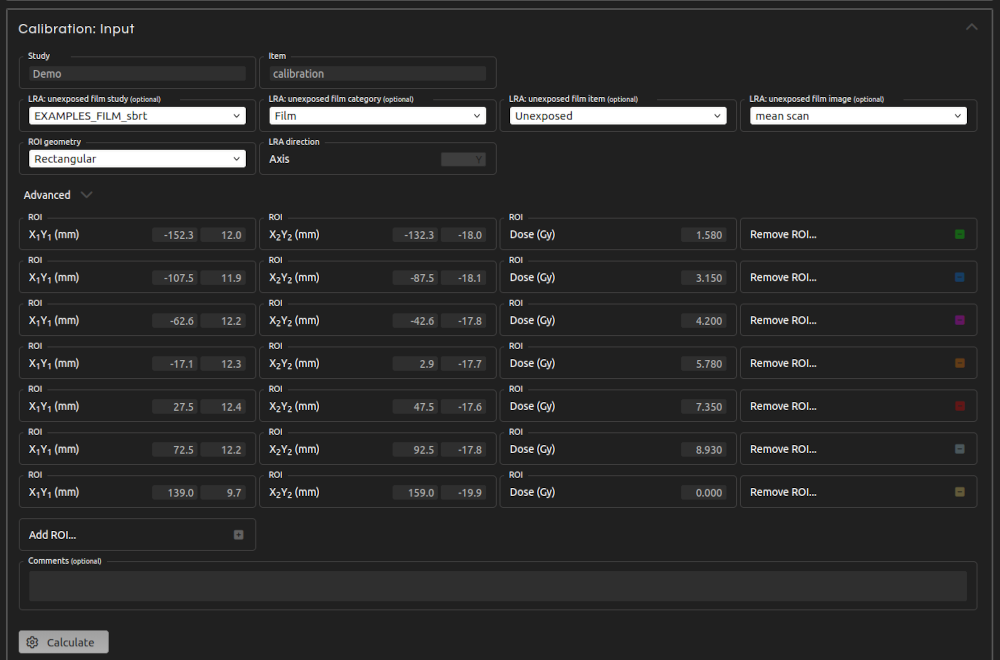Select the X1 field showing 139.0

point(175,493)
